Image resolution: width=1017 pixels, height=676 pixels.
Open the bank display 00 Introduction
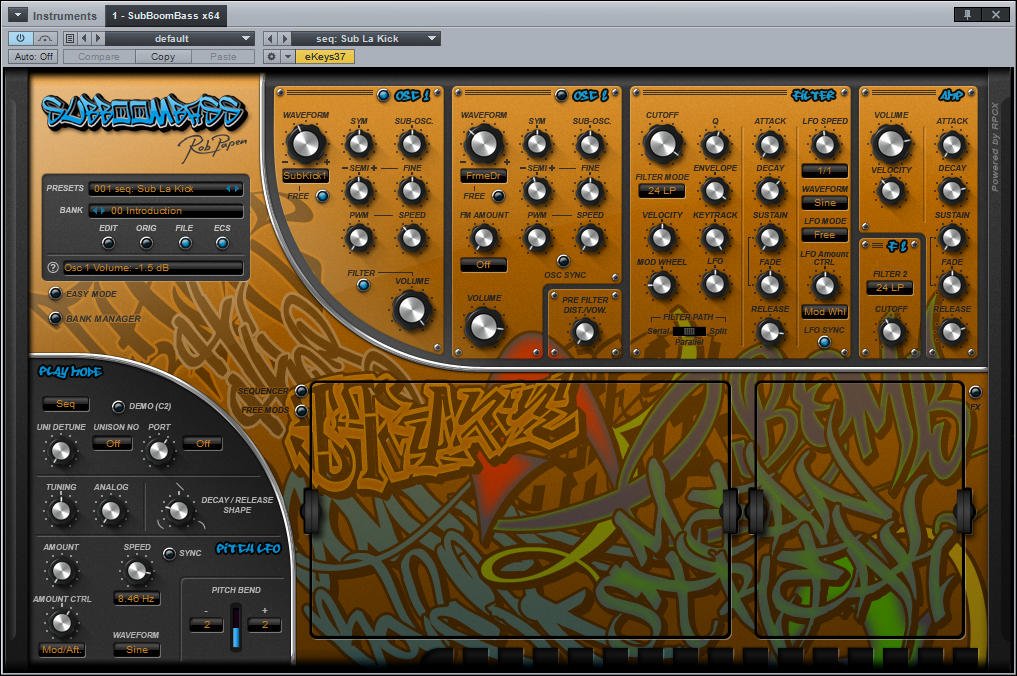click(x=166, y=211)
